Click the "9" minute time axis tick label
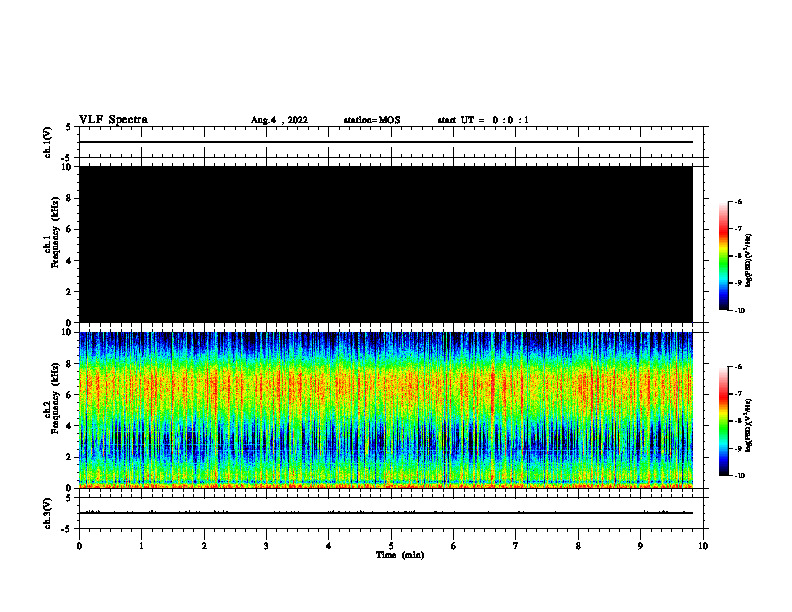The width and height of the screenshot is (792, 612). point(640,546)
